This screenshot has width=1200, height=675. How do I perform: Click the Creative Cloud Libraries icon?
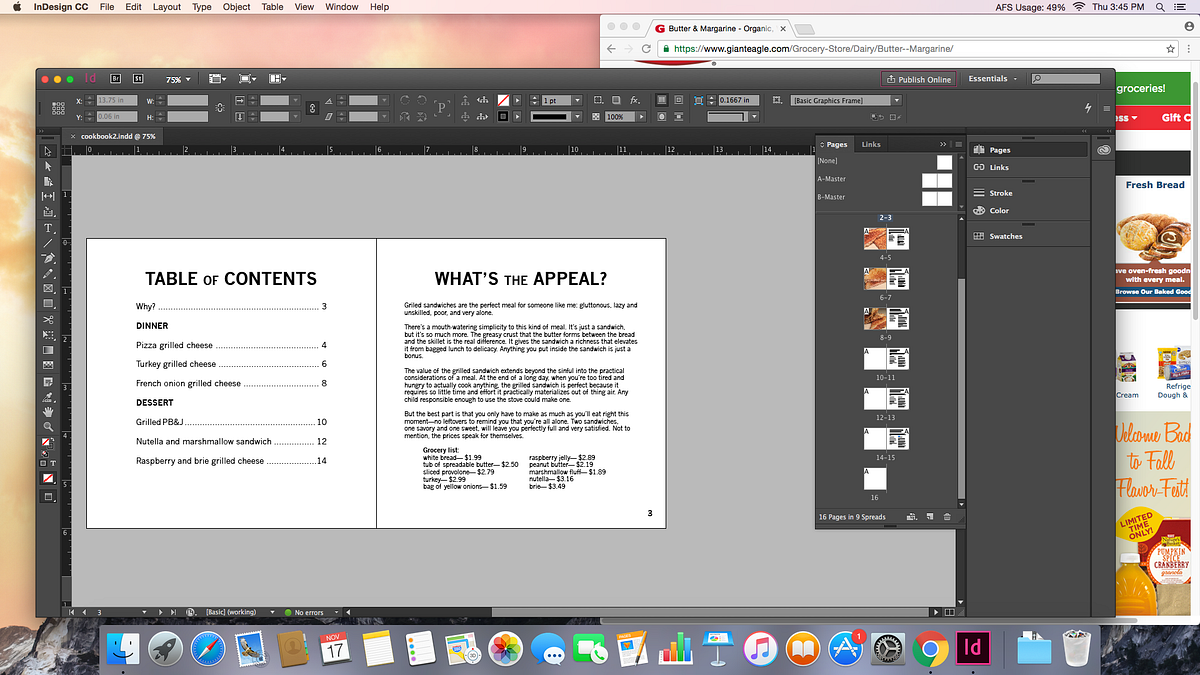click(x=1104, y=149)
